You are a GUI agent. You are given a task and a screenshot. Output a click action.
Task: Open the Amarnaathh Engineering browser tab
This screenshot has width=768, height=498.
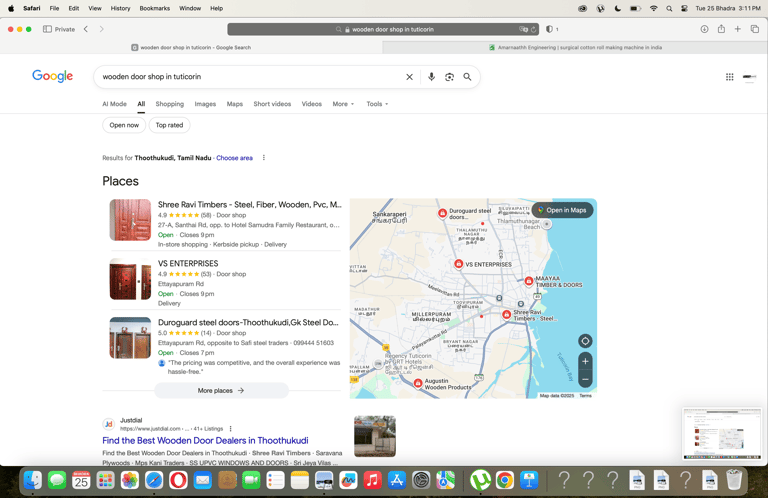pyautogui.click(x=575, y=47)
